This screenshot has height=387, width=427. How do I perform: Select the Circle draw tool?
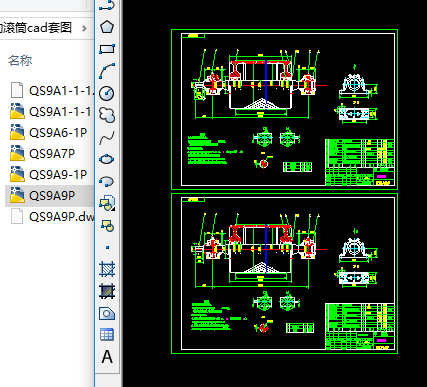coord(107,93)
